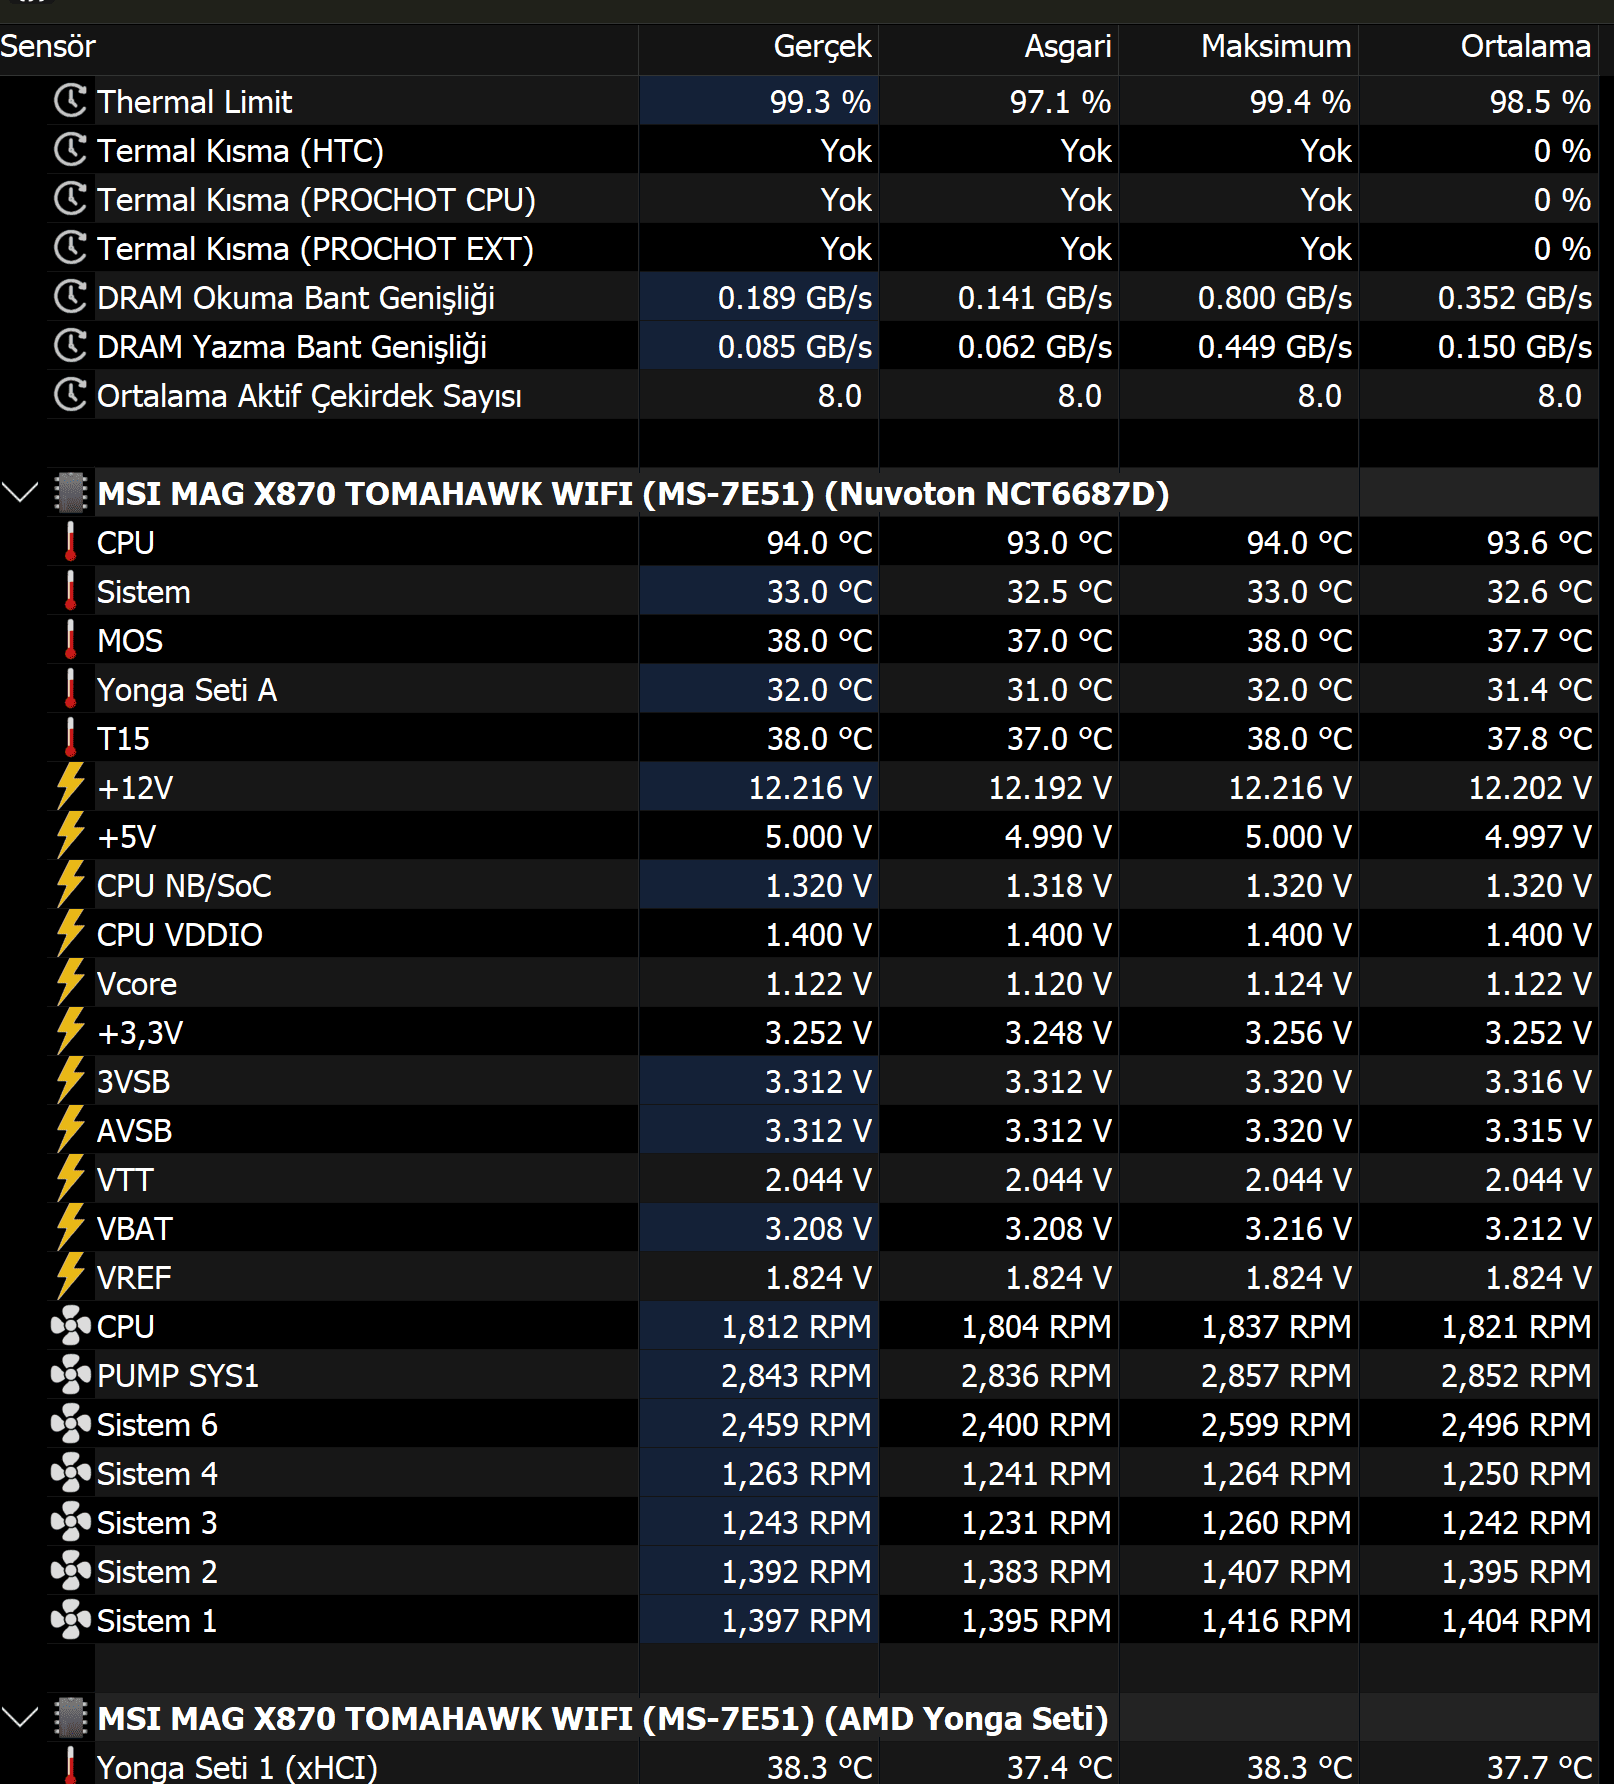Click the Ortalama column header

pyautogui.click(x=1524, y=46)
